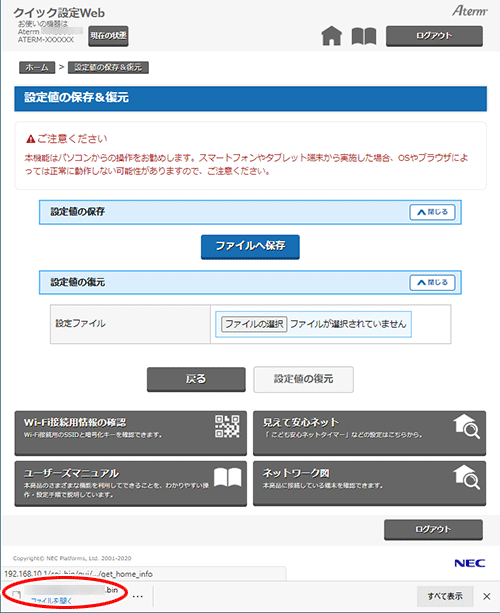Click the NEC logo in footer
Image resolution: width=500 pixels, height=613 pixels.
tap(470, 563)
